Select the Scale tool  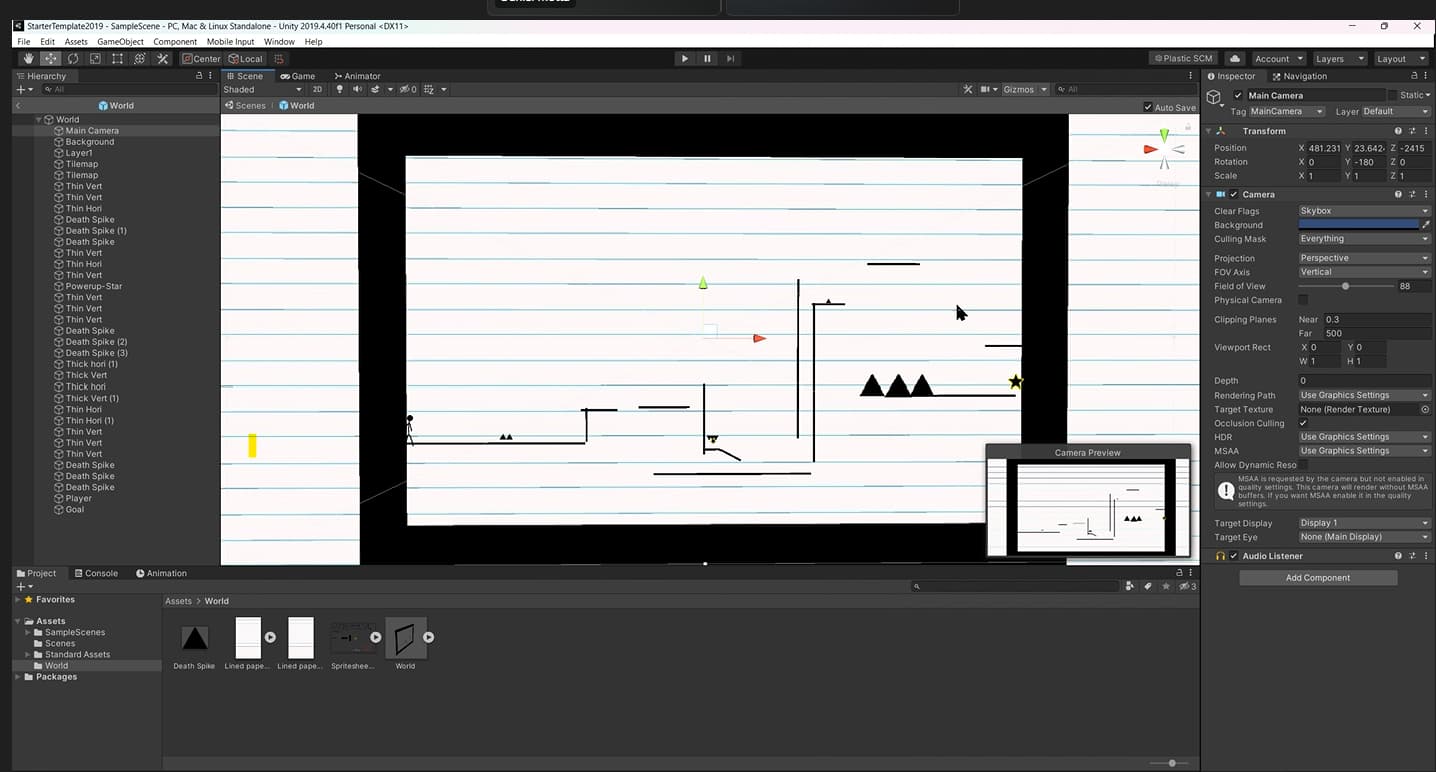[x=94, y=58]
